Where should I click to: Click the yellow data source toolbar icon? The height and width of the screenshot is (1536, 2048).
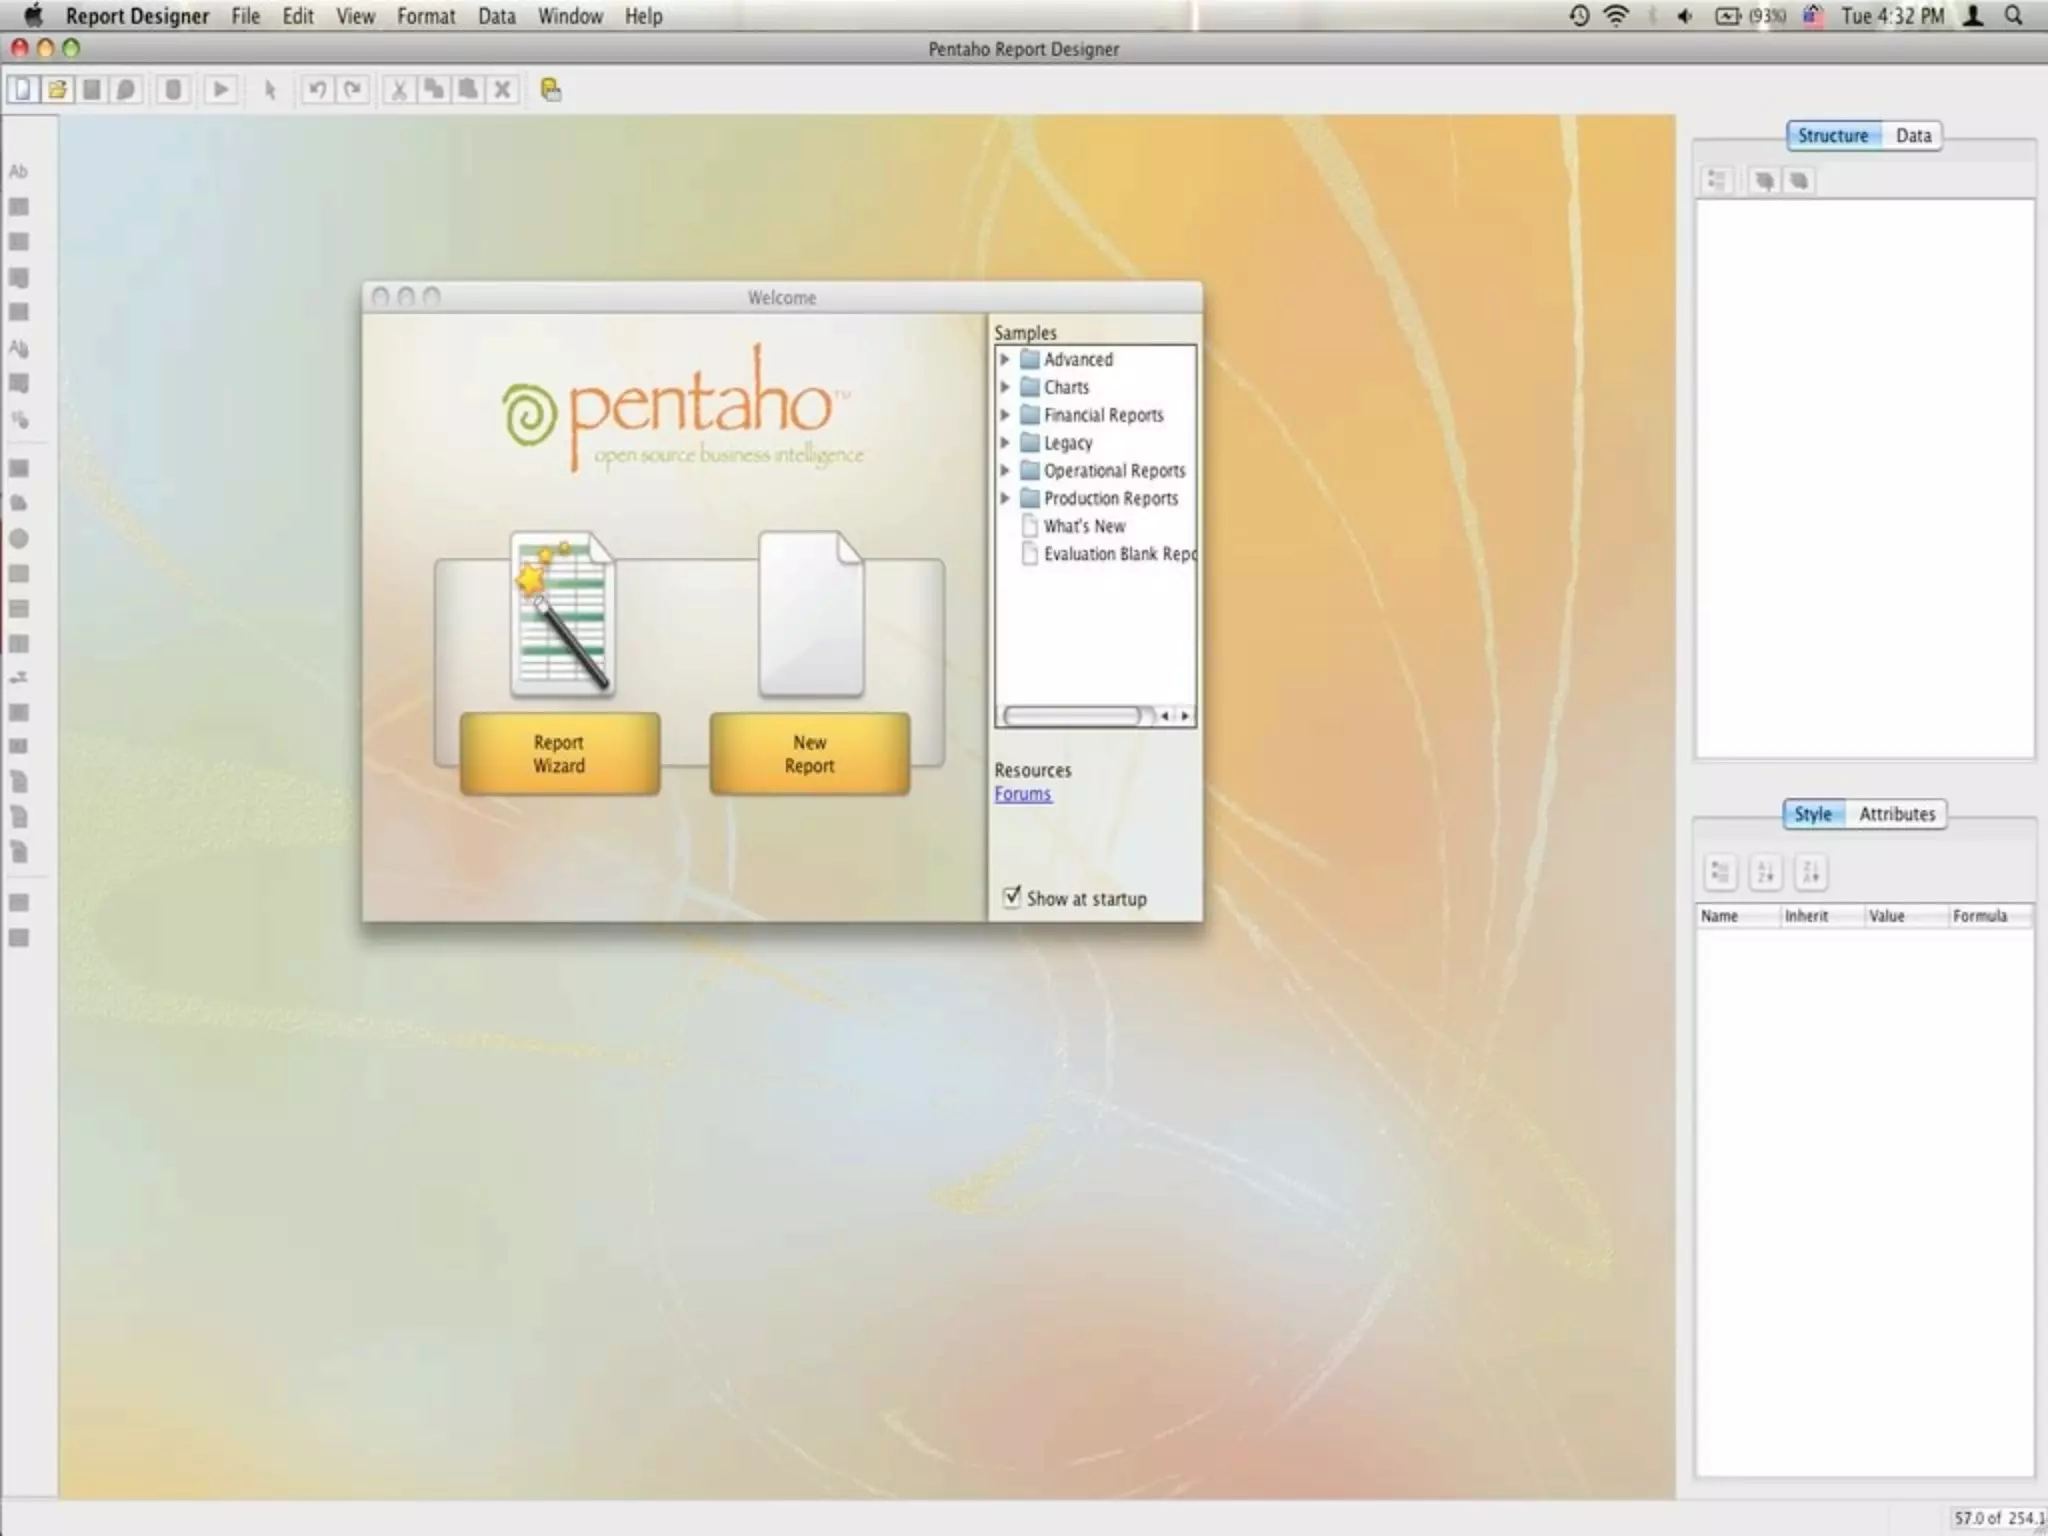(550, 90)
